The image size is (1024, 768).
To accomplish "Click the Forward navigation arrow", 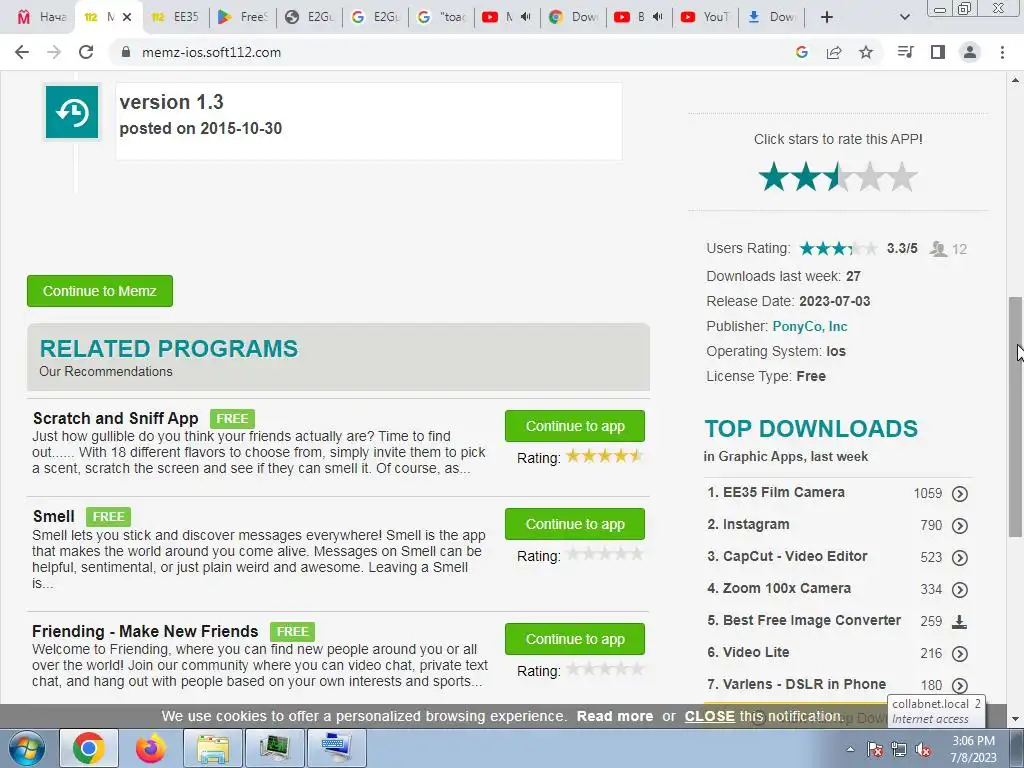I will pos(54,52).
